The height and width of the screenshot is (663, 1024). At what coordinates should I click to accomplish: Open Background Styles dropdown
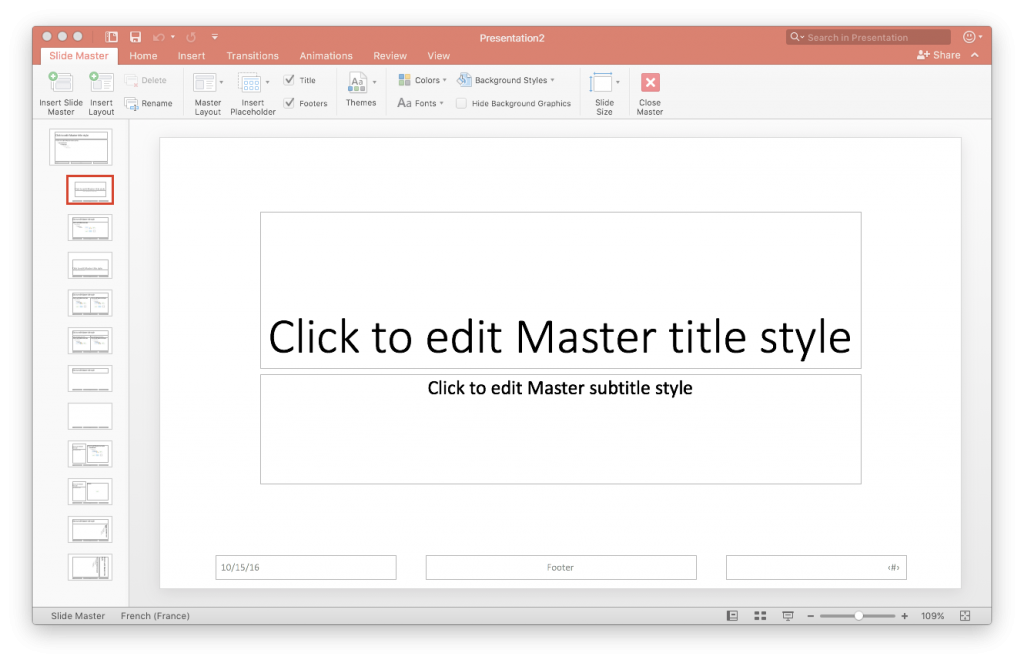point(508,79)
